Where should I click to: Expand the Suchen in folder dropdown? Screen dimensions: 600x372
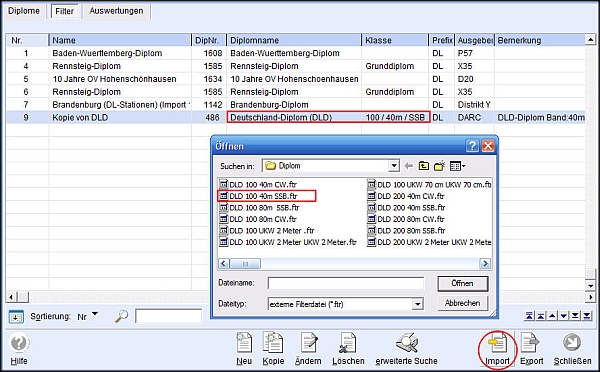pos(394,166)
